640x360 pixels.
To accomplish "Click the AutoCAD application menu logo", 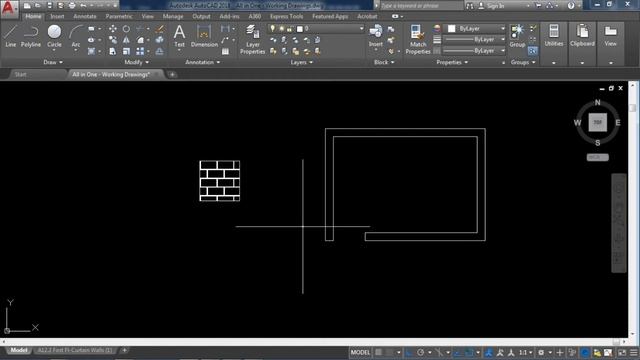I will (9, 8).
